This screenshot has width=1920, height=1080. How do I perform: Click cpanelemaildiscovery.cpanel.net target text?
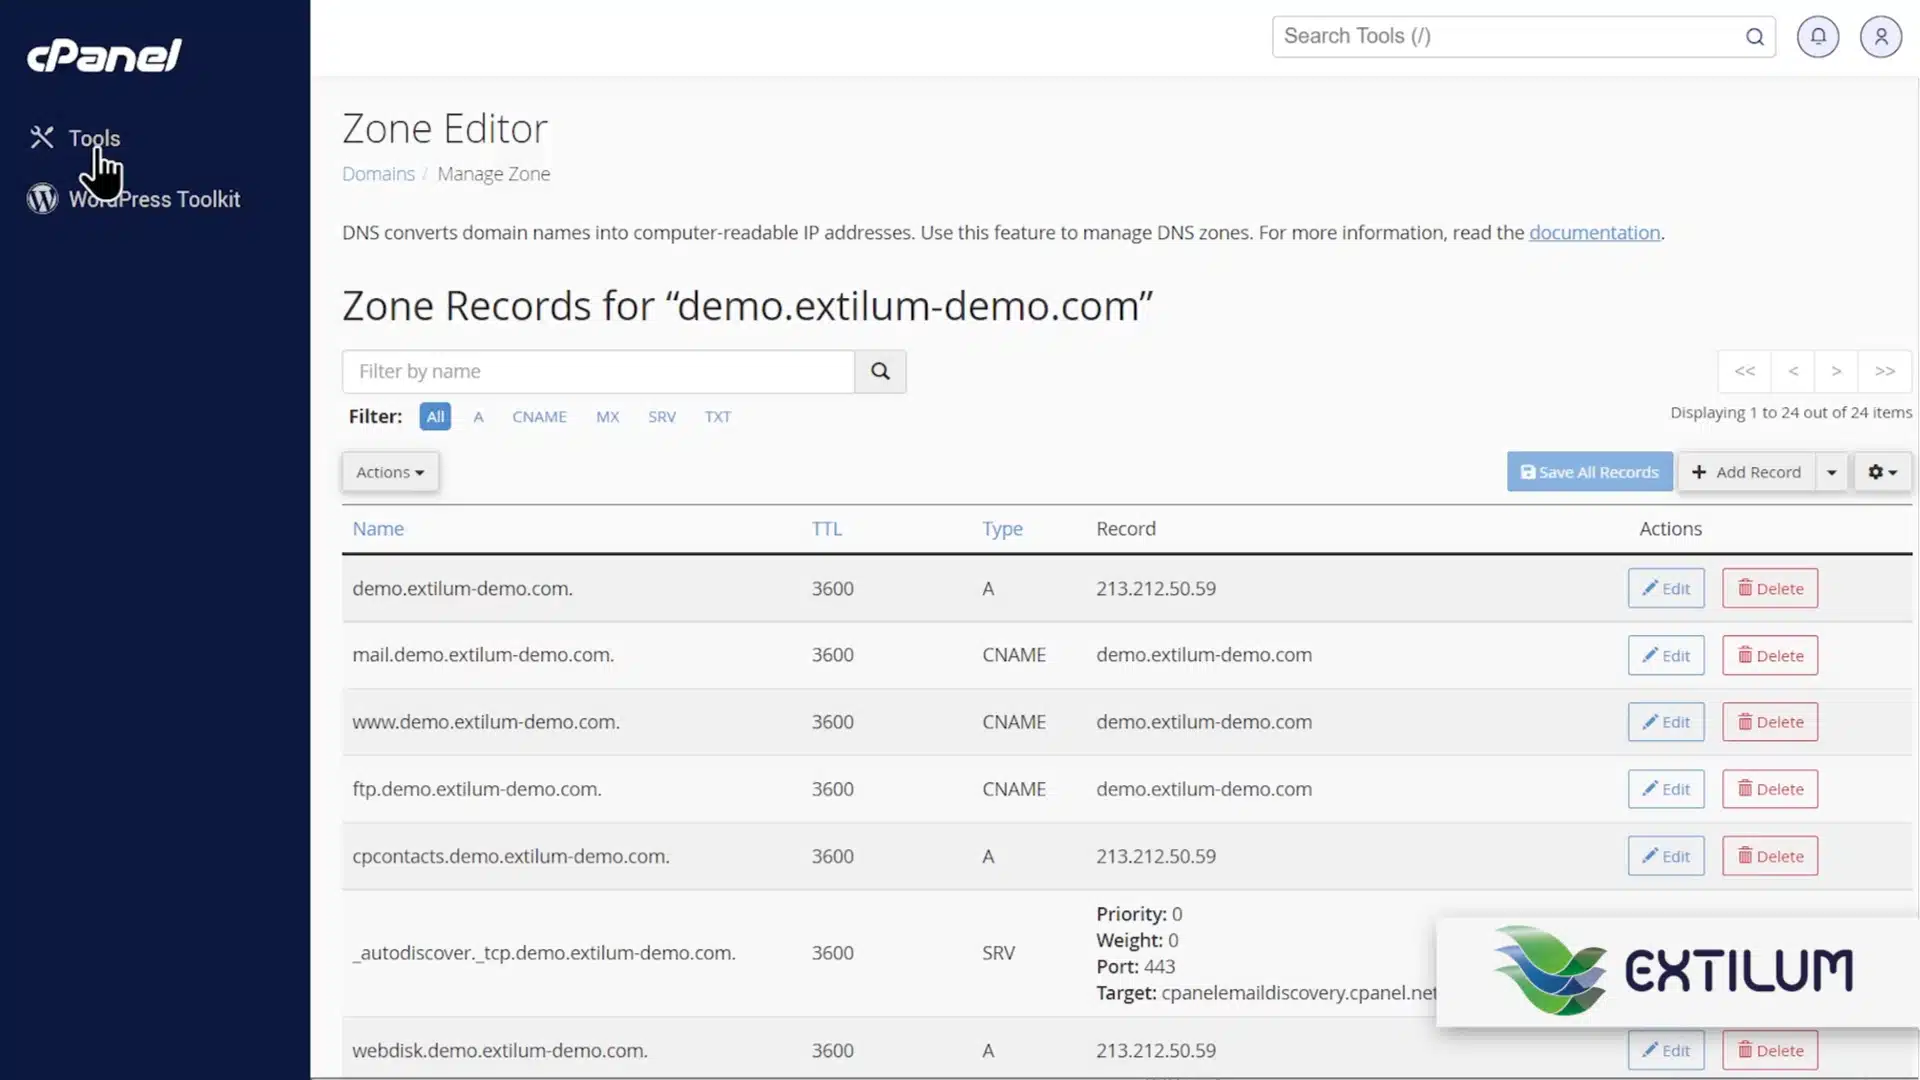tap(1299, 993)
